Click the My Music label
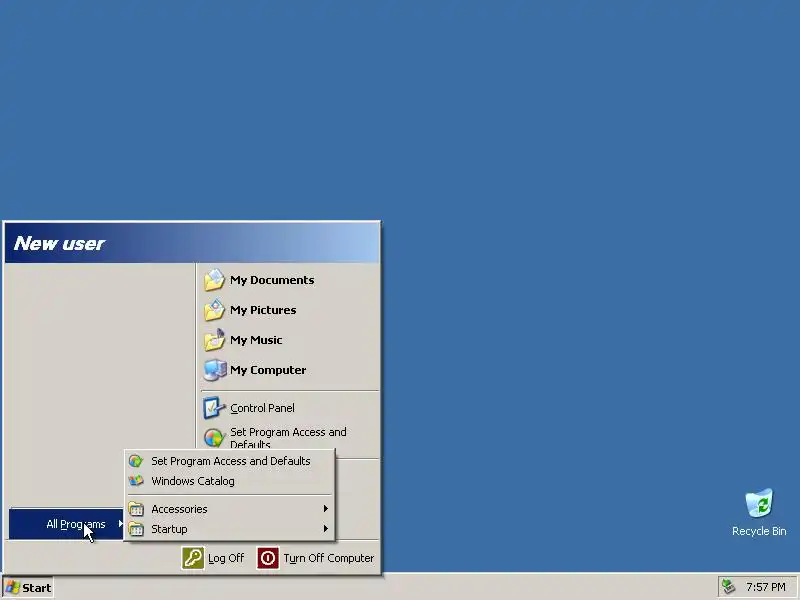 (x=256, y=340)
